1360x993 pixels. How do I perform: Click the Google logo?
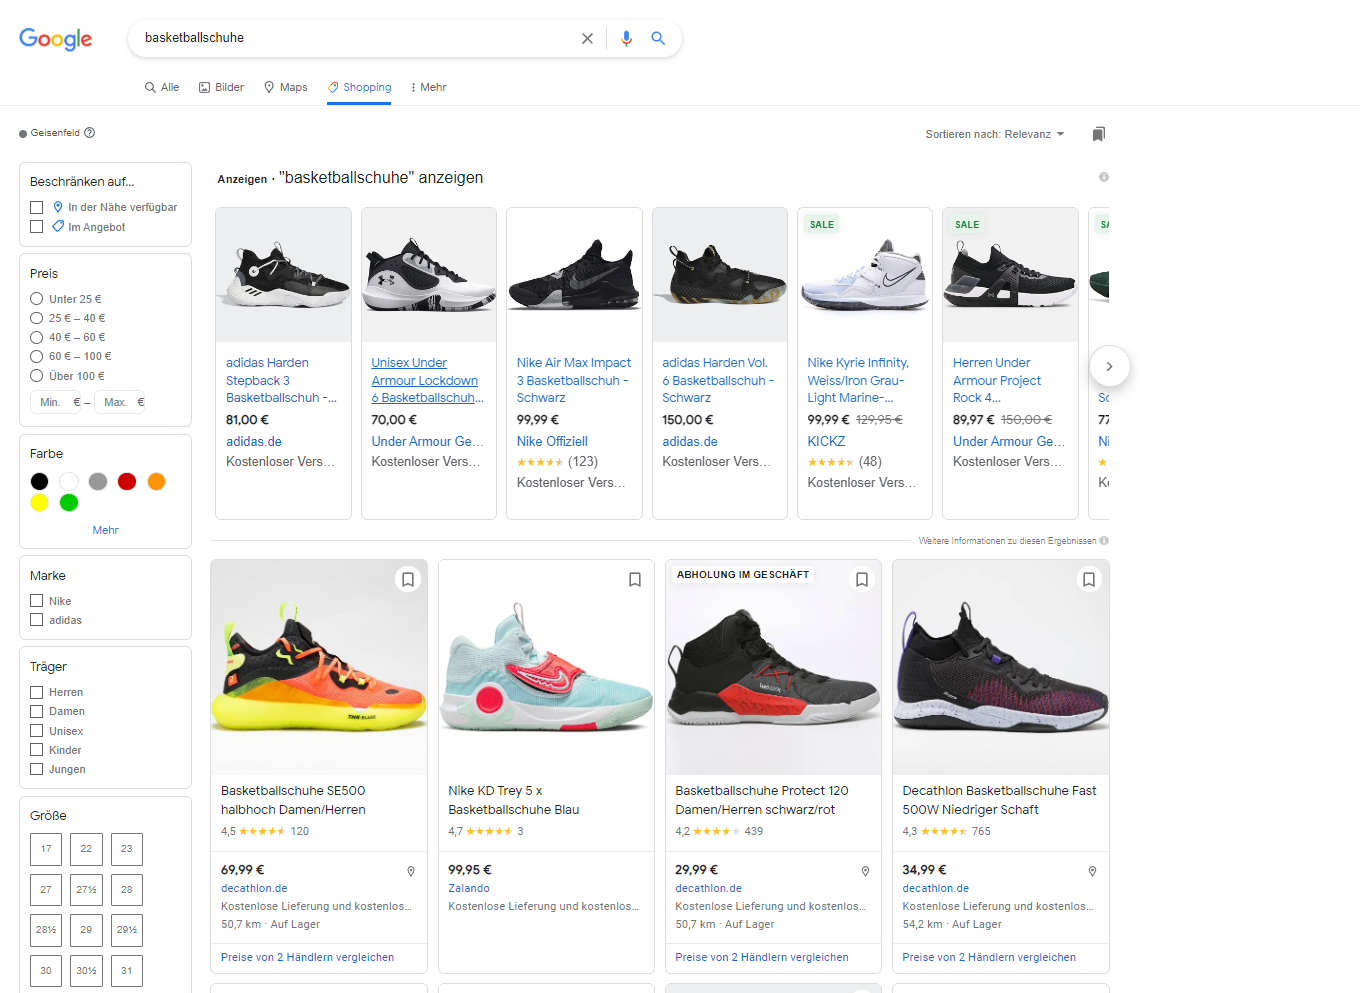click(x=56, y=39)
